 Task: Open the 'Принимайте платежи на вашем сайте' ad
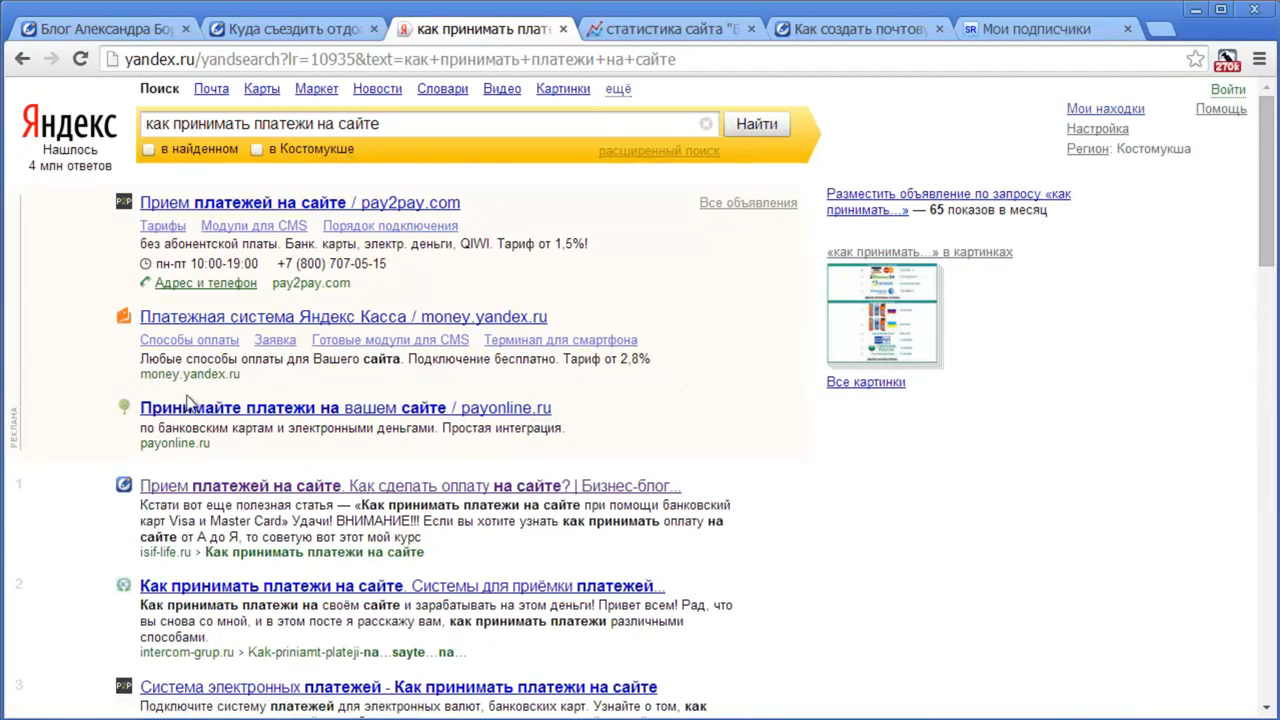345,407
